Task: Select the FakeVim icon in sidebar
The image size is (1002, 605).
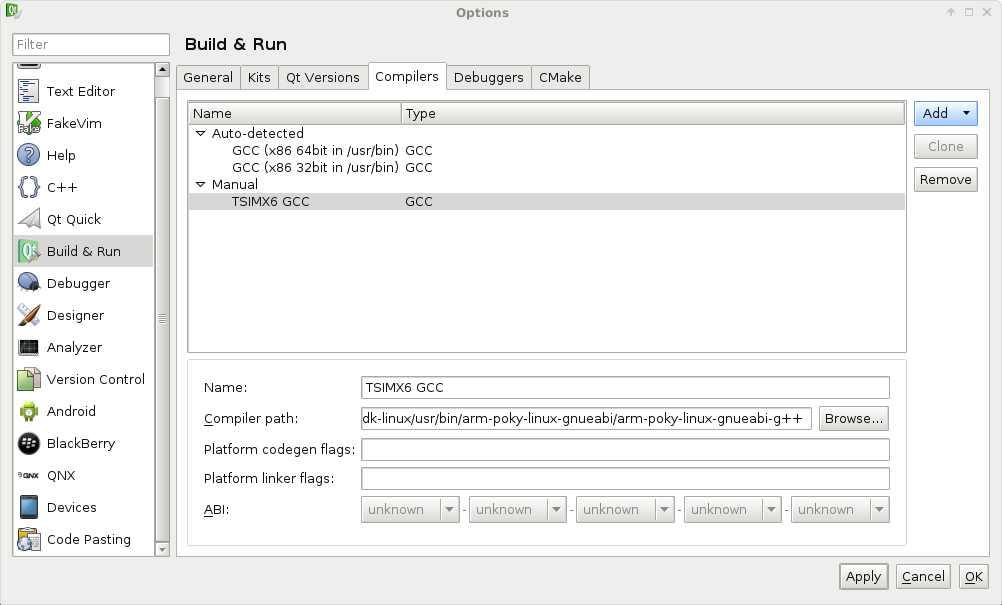Action: pos(28,123)
